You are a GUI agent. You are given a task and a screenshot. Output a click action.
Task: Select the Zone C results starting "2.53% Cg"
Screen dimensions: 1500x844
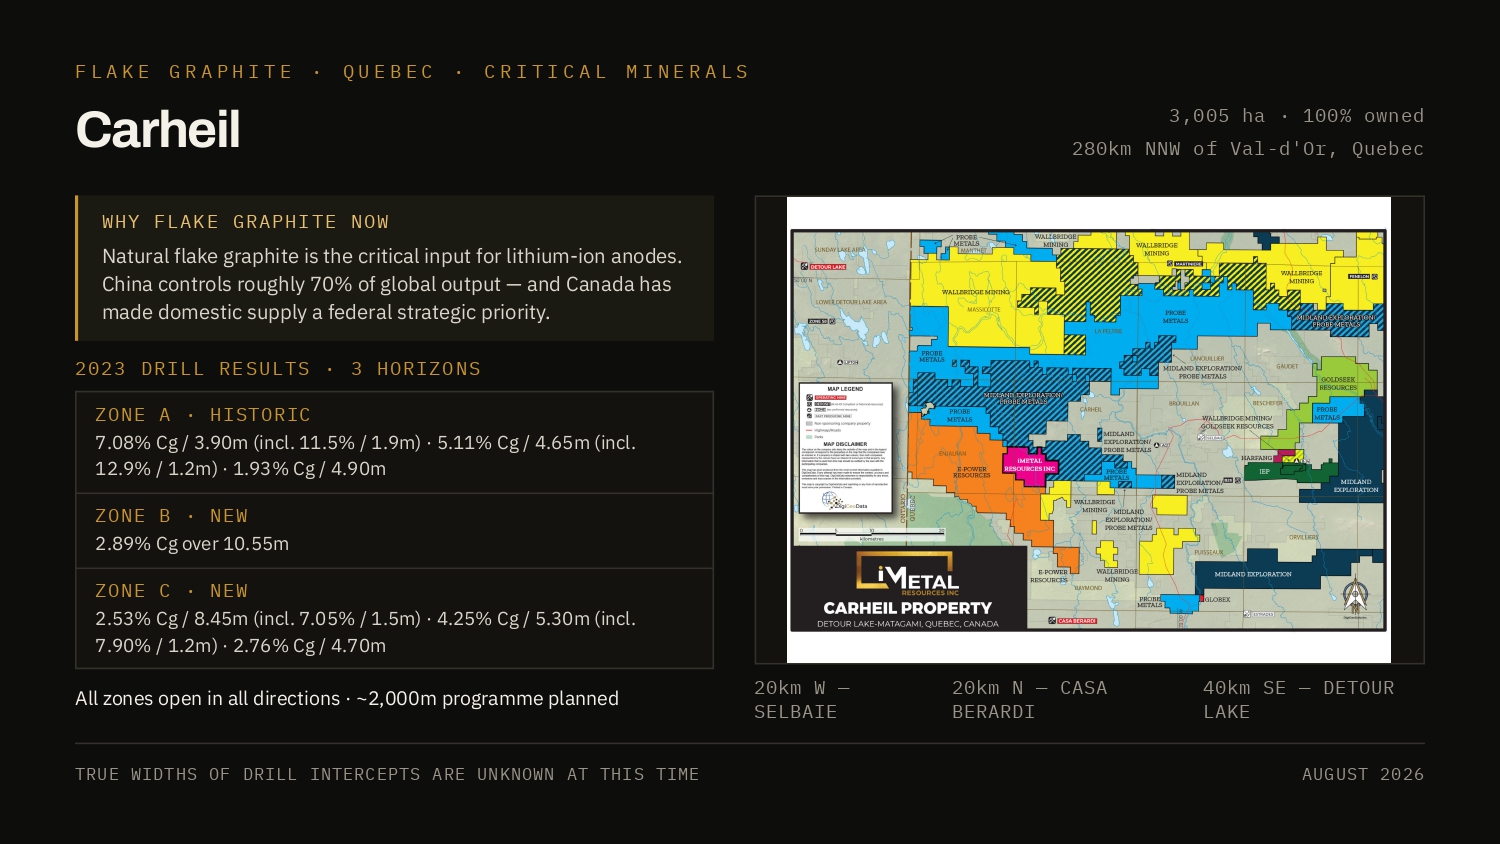coord(366,632)
